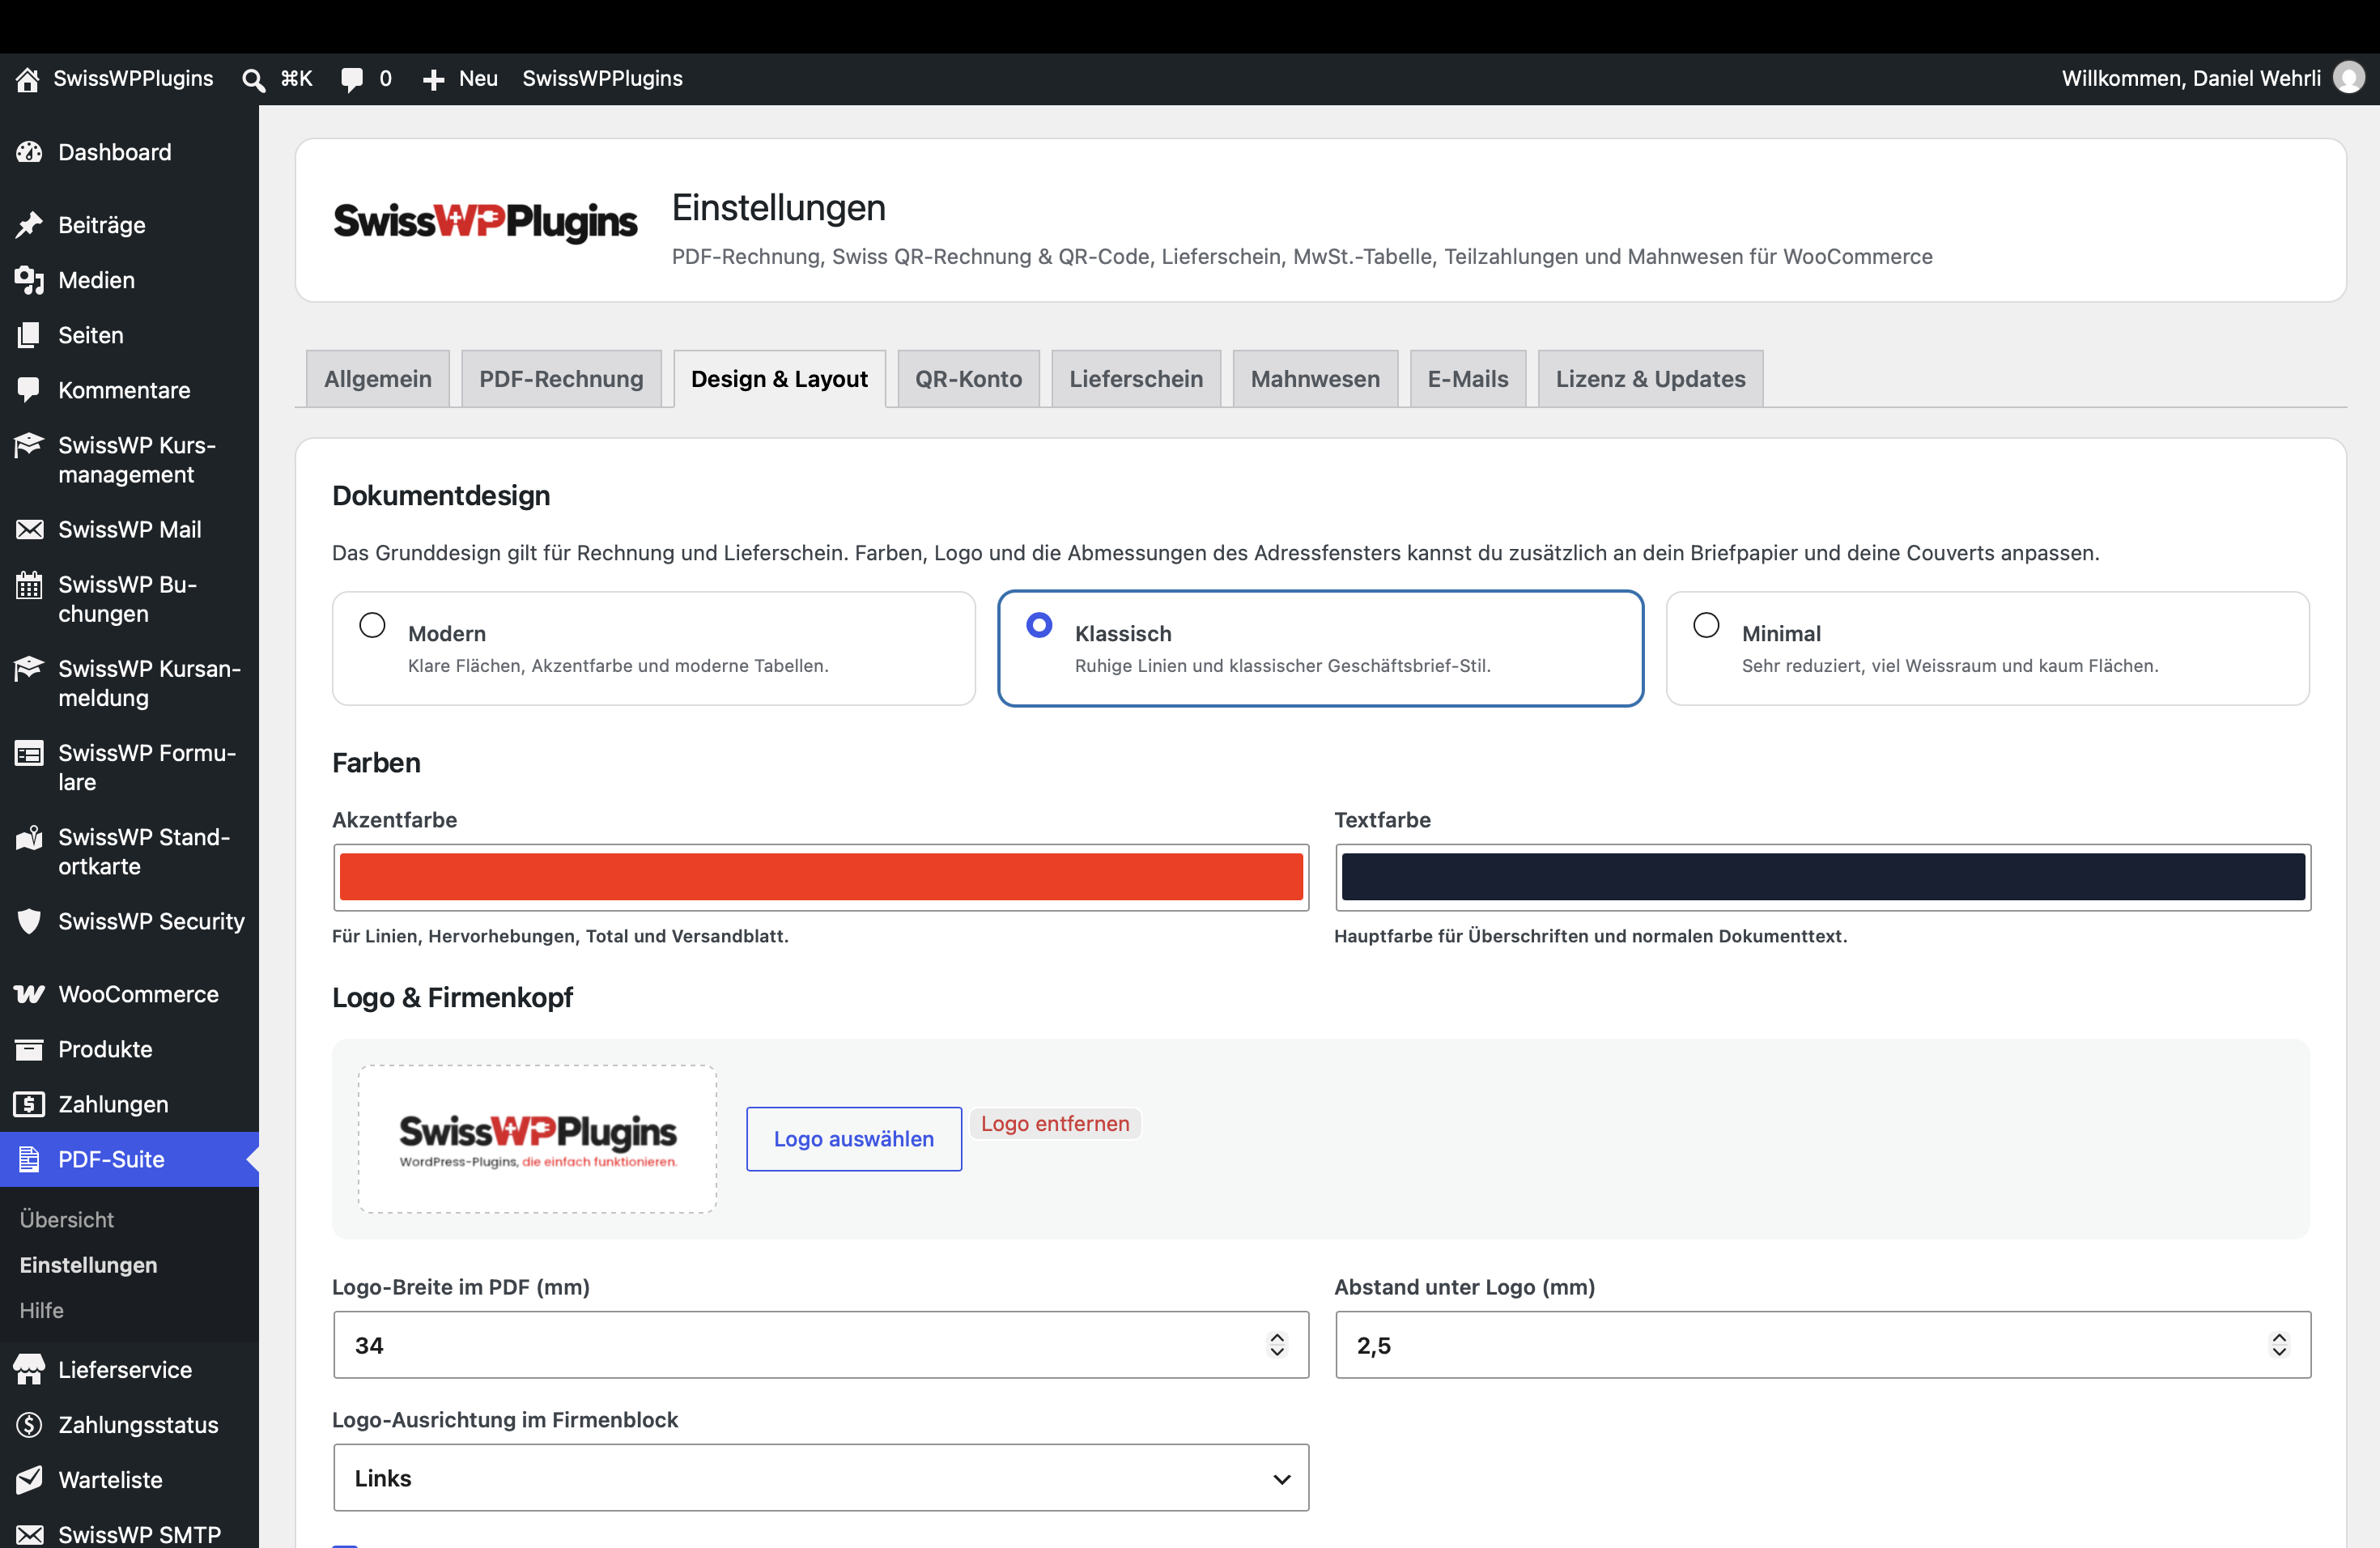2380x1548 pixels.
Task: Select the Modern design radio button
Action: pyautogui.click(x=372, y=626)
